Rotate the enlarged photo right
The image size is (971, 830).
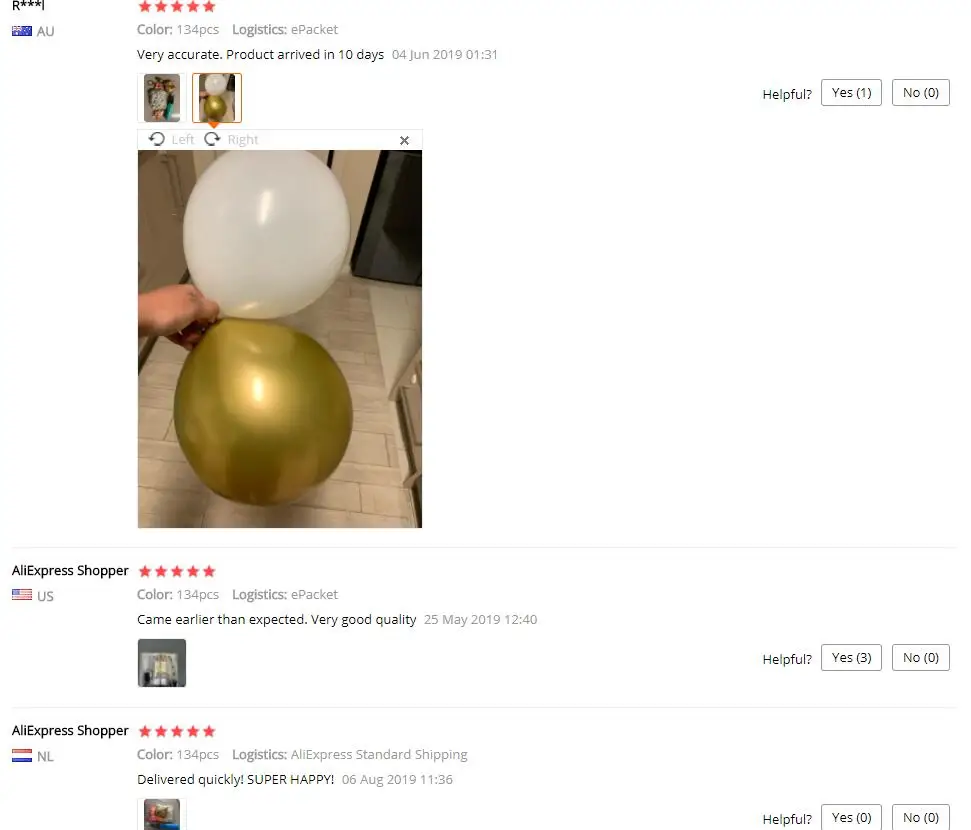tap(231, 139)
